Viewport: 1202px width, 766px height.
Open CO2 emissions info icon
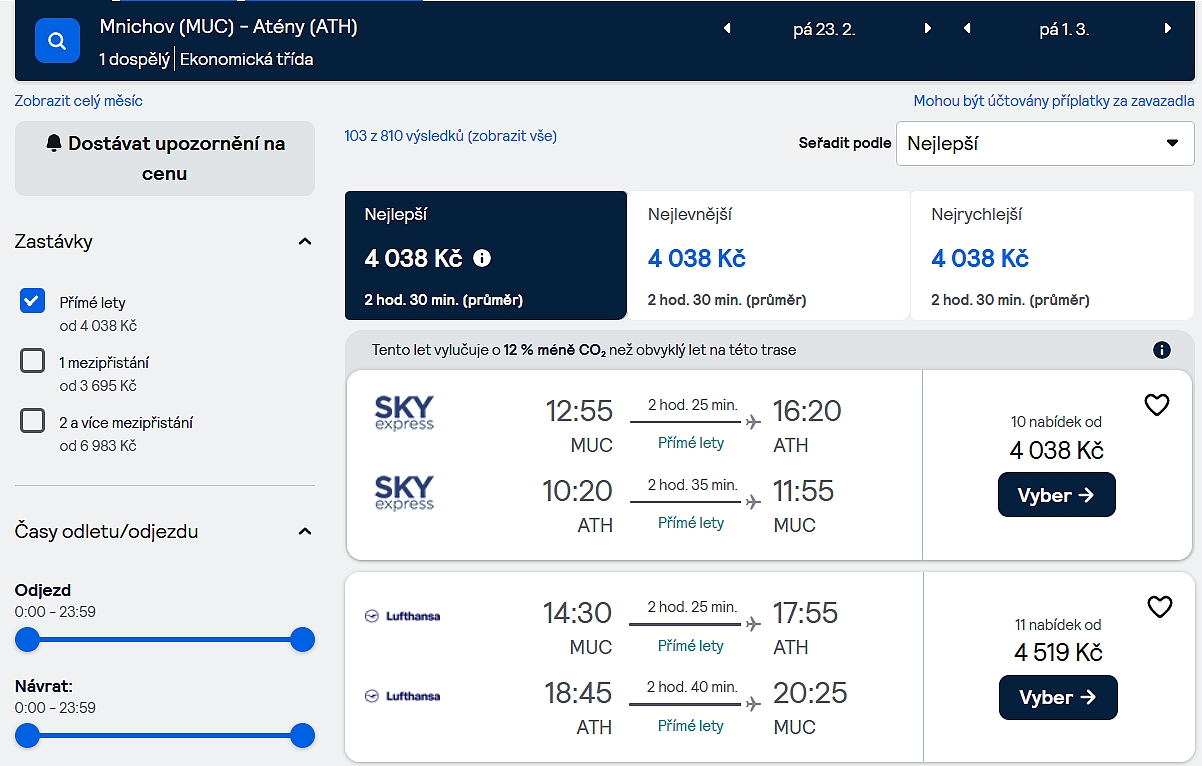click(x=1161, y=350)
